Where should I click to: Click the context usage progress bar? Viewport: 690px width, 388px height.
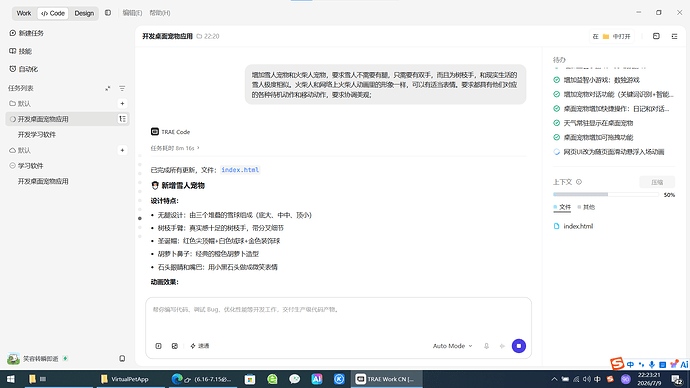click(606, 194)
